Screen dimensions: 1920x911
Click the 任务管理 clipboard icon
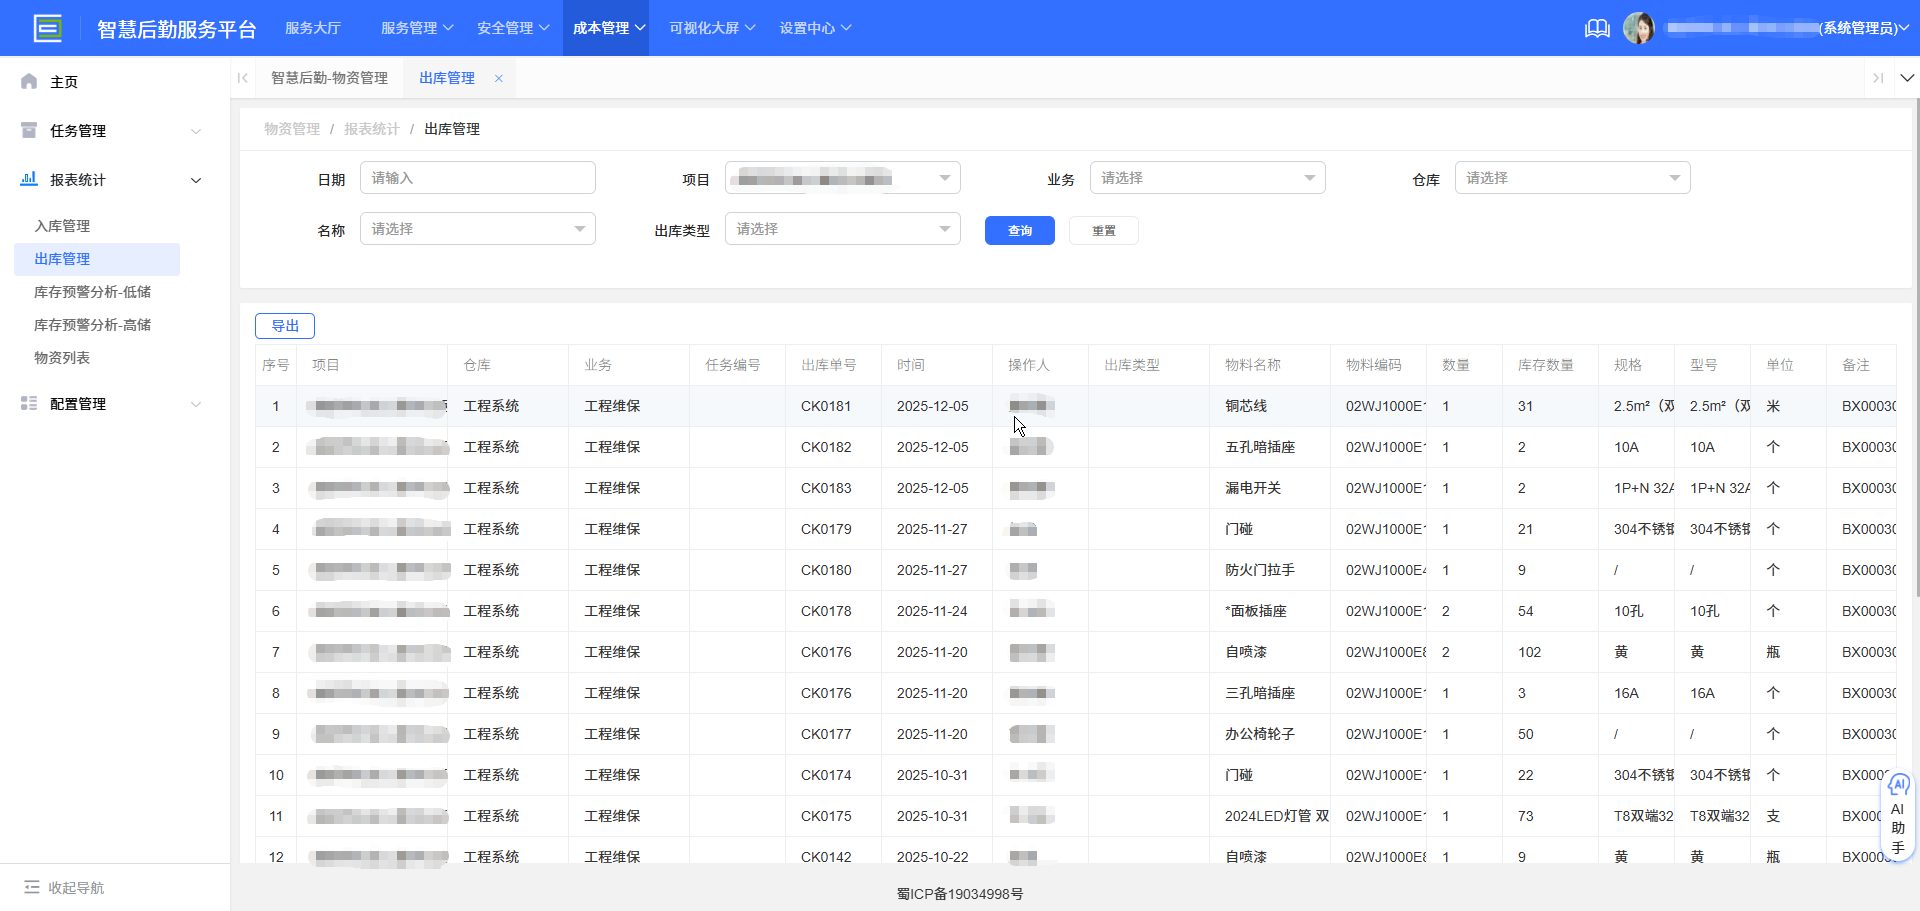pyautogui.click(x=28, y=130)
